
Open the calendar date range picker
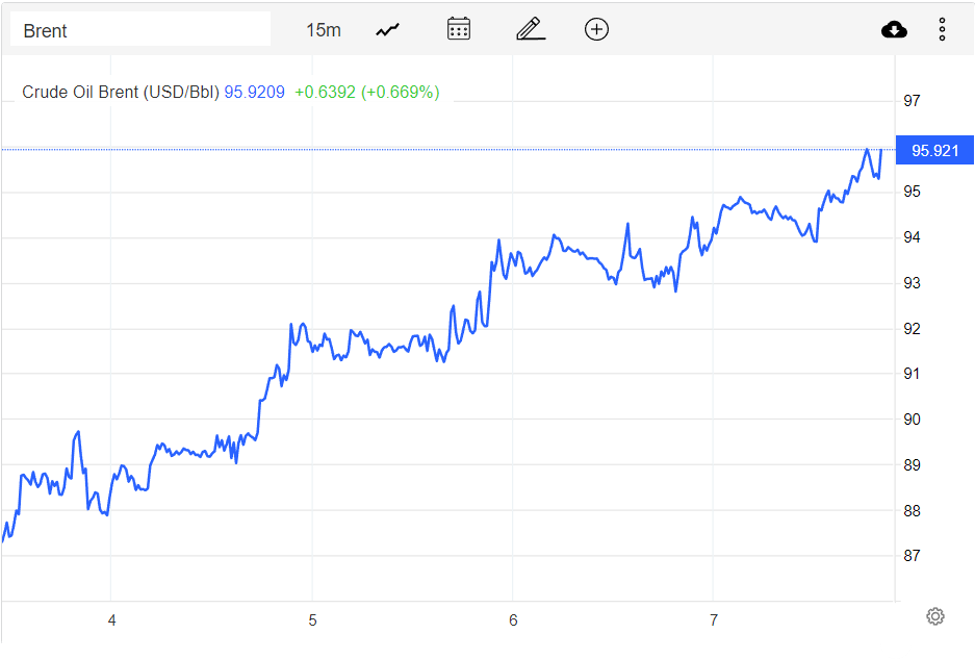(459, 29)
